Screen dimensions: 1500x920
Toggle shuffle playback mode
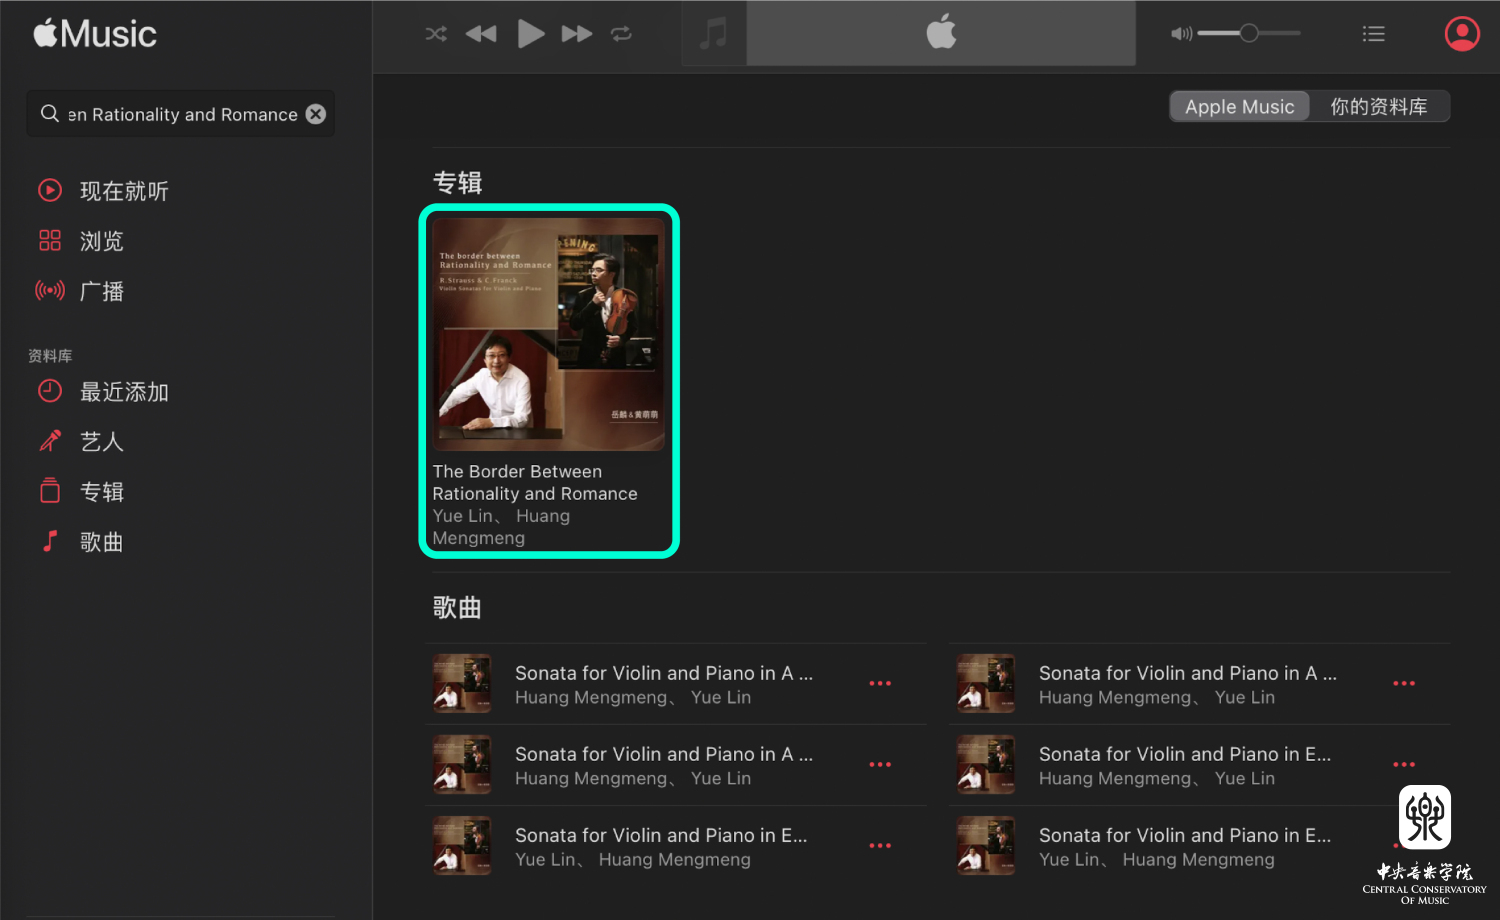point(436,34)
